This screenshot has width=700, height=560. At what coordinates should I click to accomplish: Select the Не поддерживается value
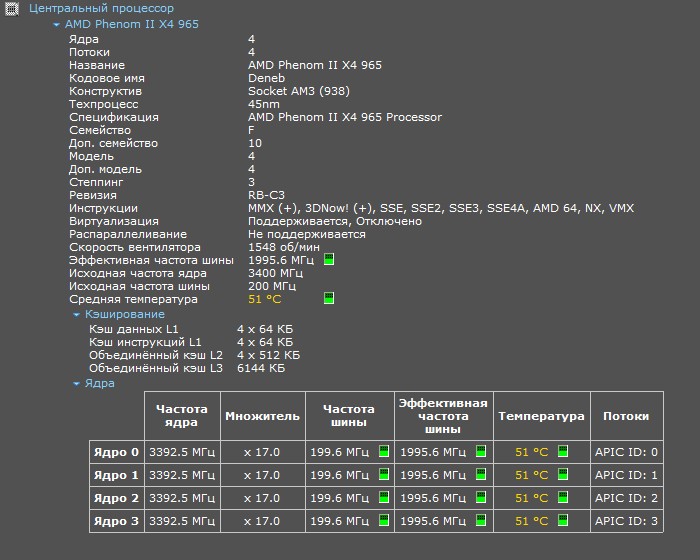tap(307, 234)
